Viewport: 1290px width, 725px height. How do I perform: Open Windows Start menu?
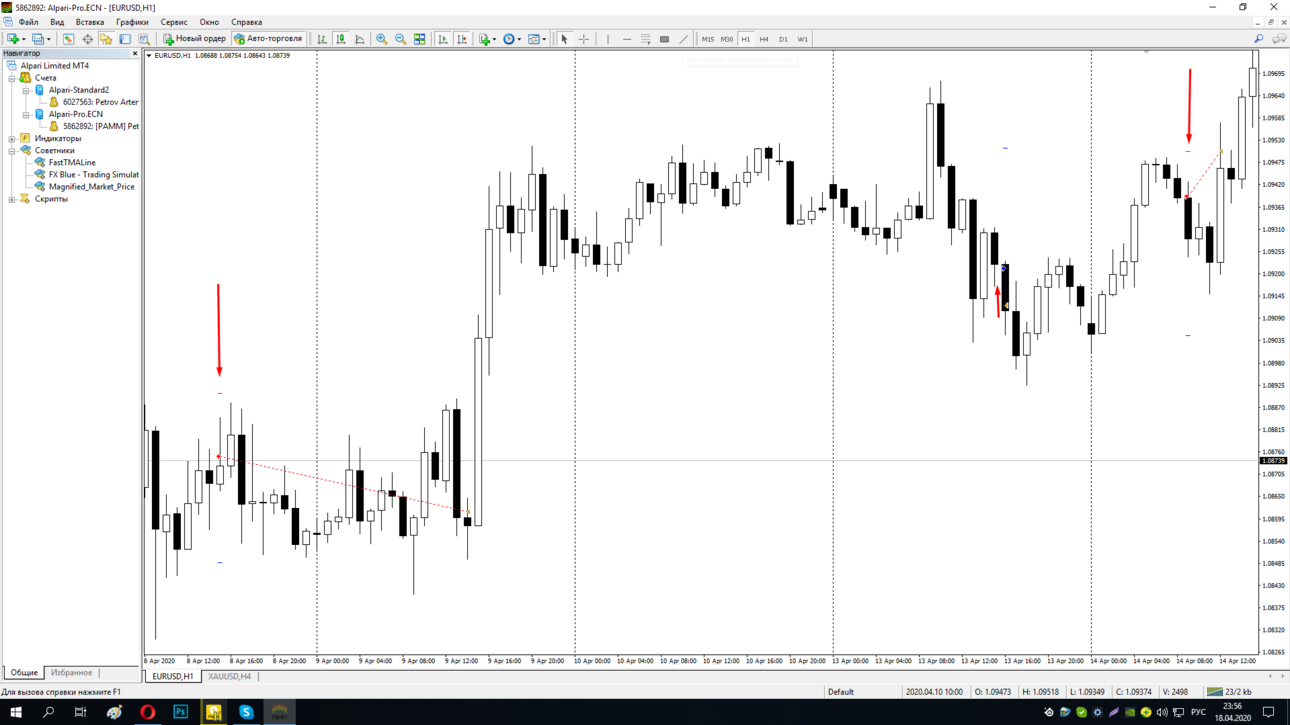(x=16, y=712)
